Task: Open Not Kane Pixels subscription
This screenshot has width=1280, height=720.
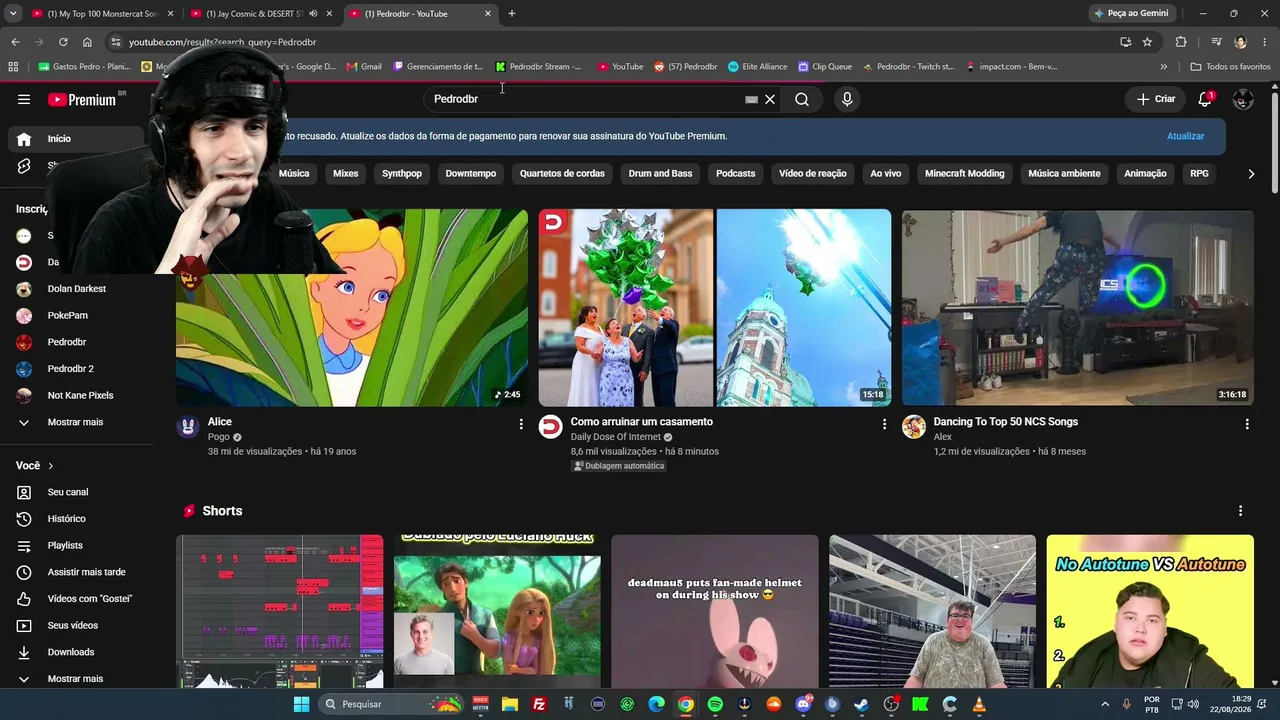Action: point(77,395)
